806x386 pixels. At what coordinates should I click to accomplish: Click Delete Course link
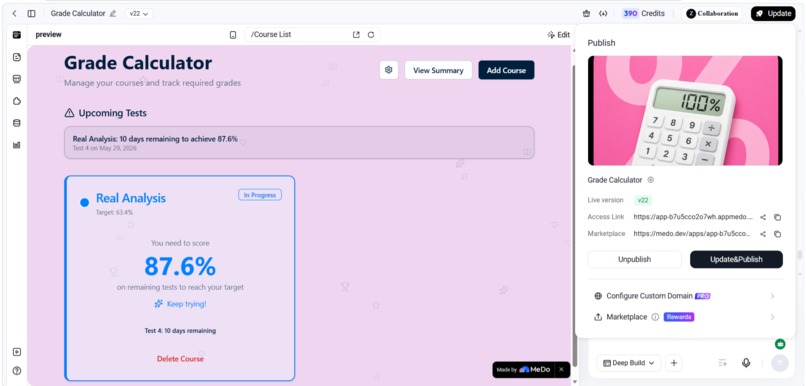coord(180,359)
